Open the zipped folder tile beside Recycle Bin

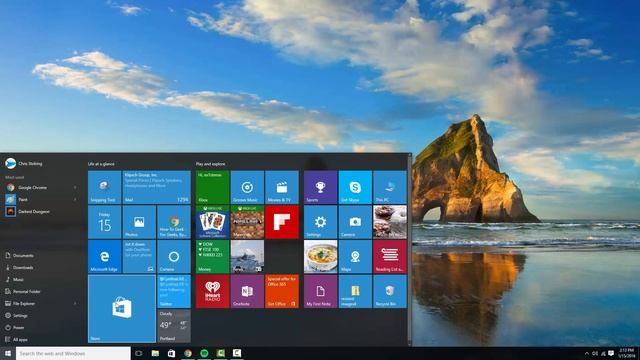(x=355, y=291)
